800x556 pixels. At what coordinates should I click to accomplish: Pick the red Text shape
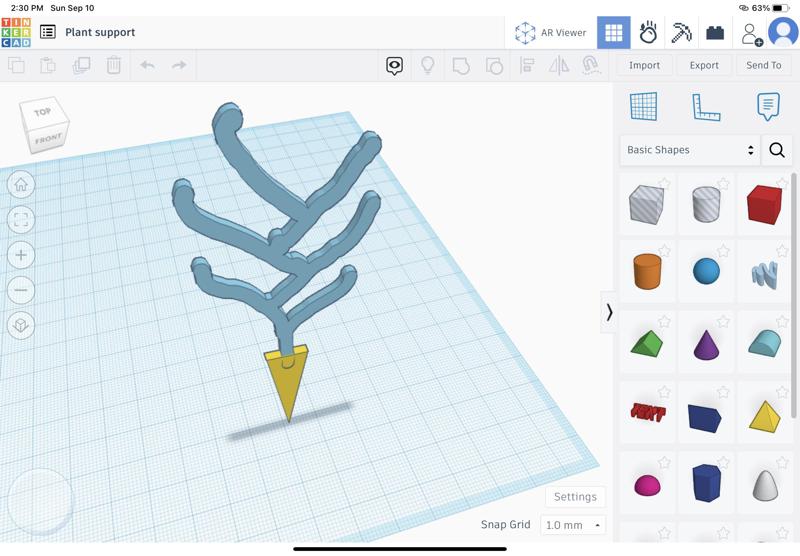(647, 411)
